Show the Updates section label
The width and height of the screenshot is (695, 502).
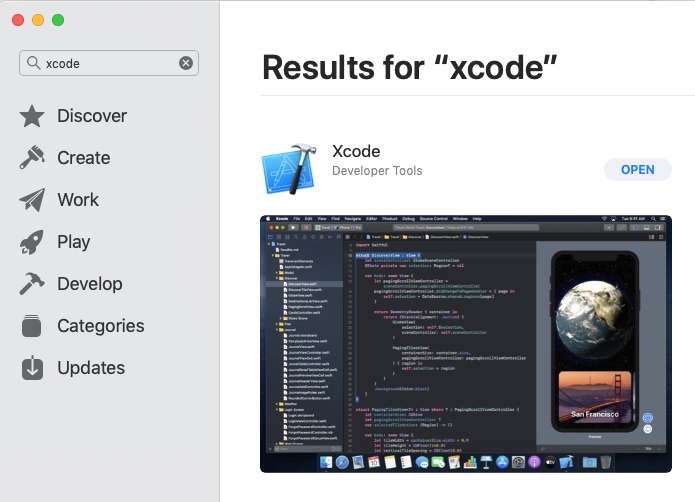tap(91, 368)
